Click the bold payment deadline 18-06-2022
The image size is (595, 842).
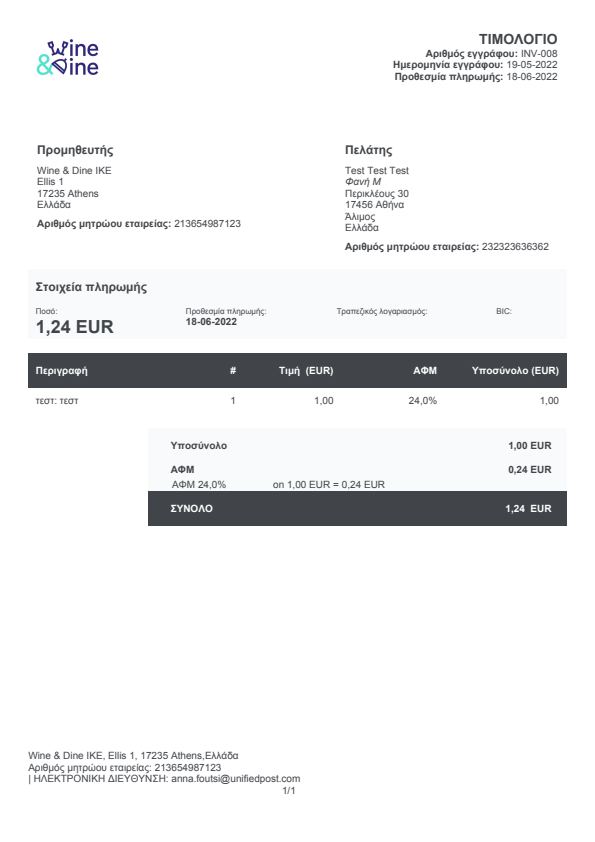point(211,322)
